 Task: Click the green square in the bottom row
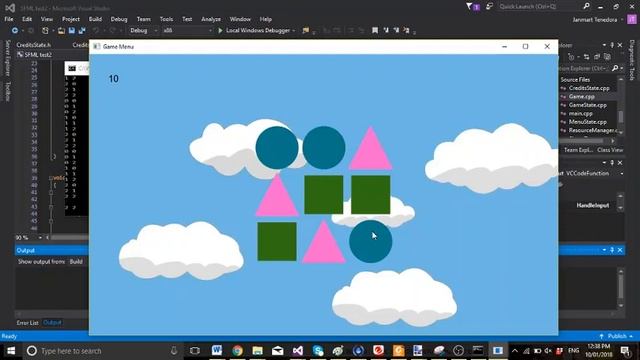click(277, 242)
